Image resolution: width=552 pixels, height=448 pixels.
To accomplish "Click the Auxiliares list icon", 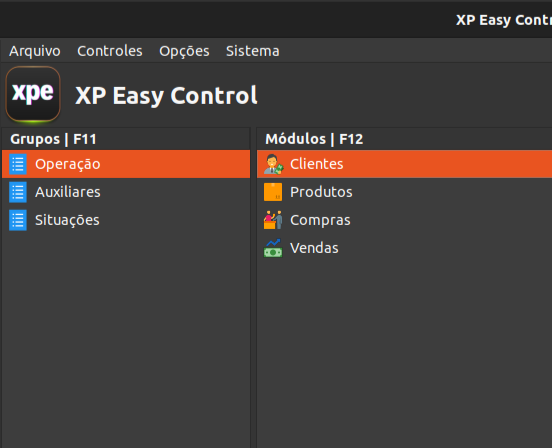I will click(x=18, y=192).
